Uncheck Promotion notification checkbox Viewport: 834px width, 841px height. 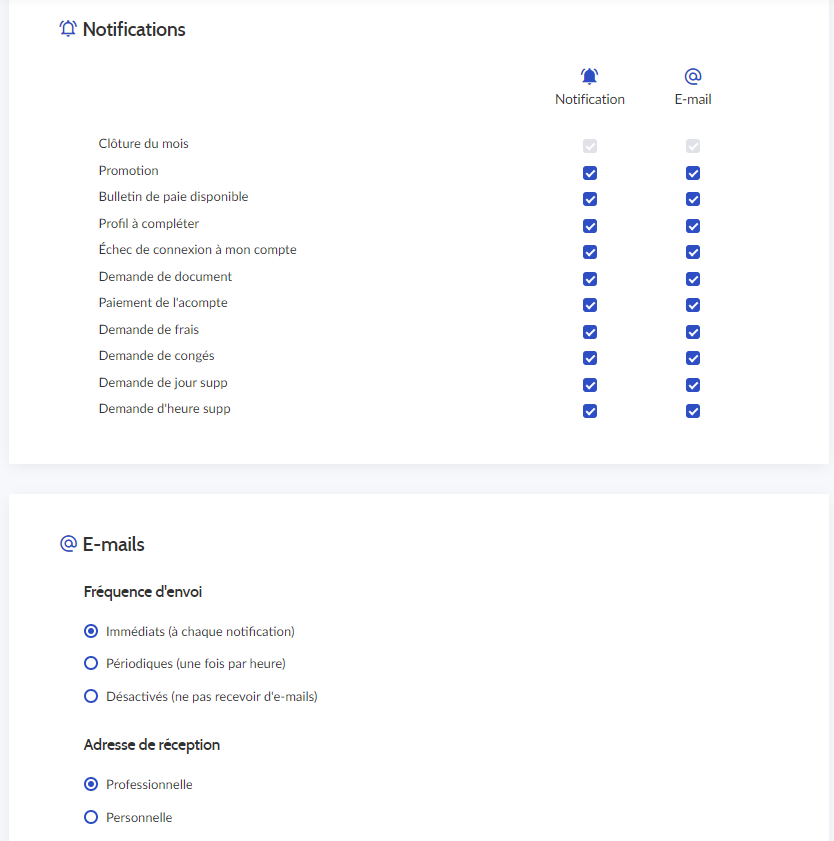pos(589,173)
